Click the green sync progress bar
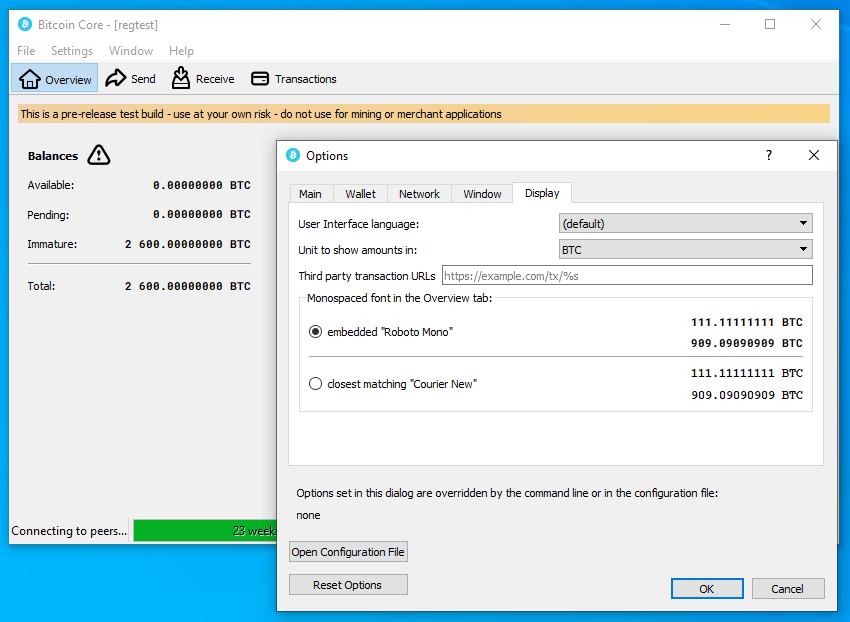The image size is (850, 622). coord(205,531)
